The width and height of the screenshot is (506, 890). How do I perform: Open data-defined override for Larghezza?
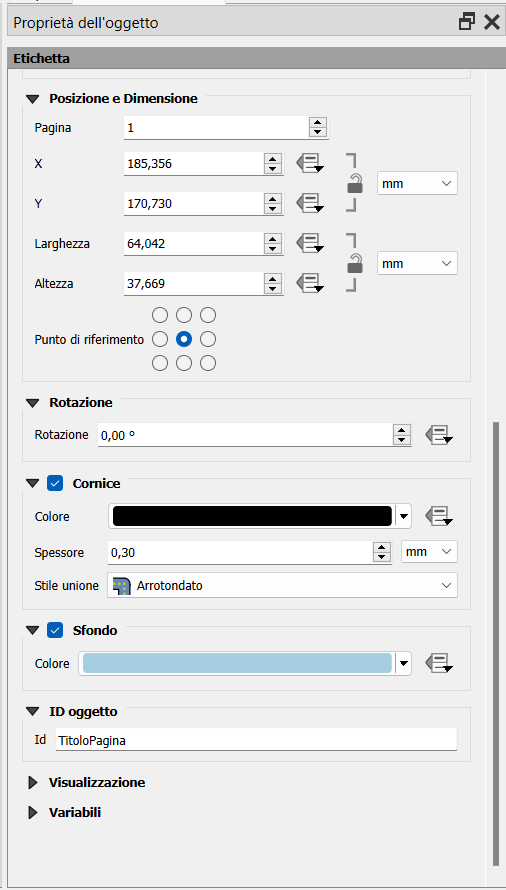click(x=310, y=244)
